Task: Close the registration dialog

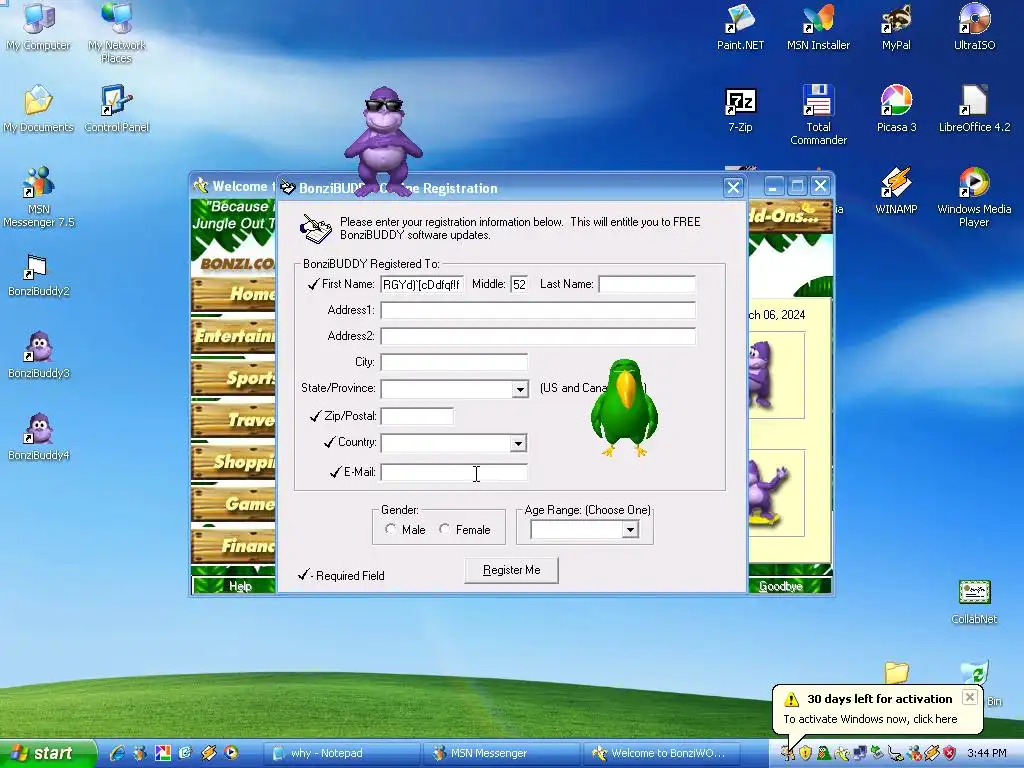Action: (x=733, y=188)
